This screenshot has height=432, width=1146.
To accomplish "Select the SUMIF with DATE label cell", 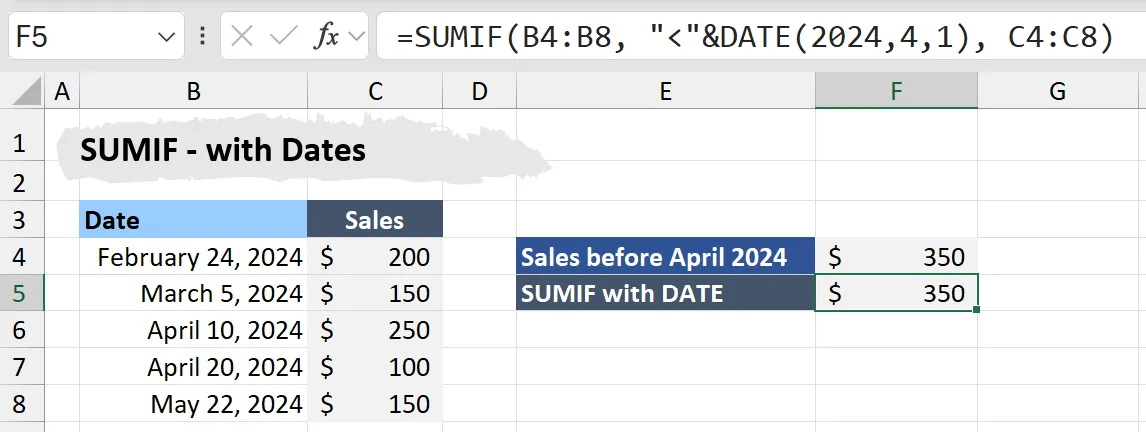I will pyautogui.click(x=665, y=294).
